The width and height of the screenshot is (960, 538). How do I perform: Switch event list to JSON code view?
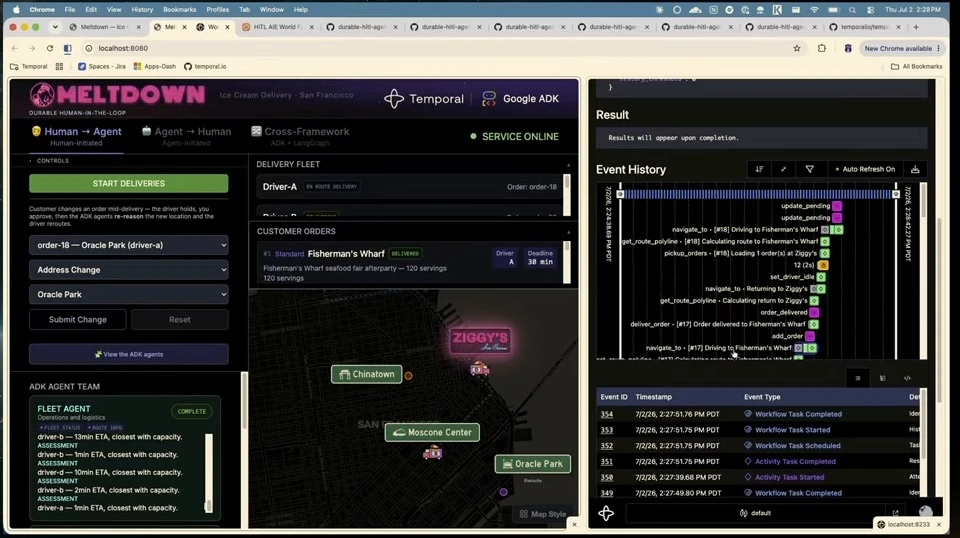coord(907,378)
